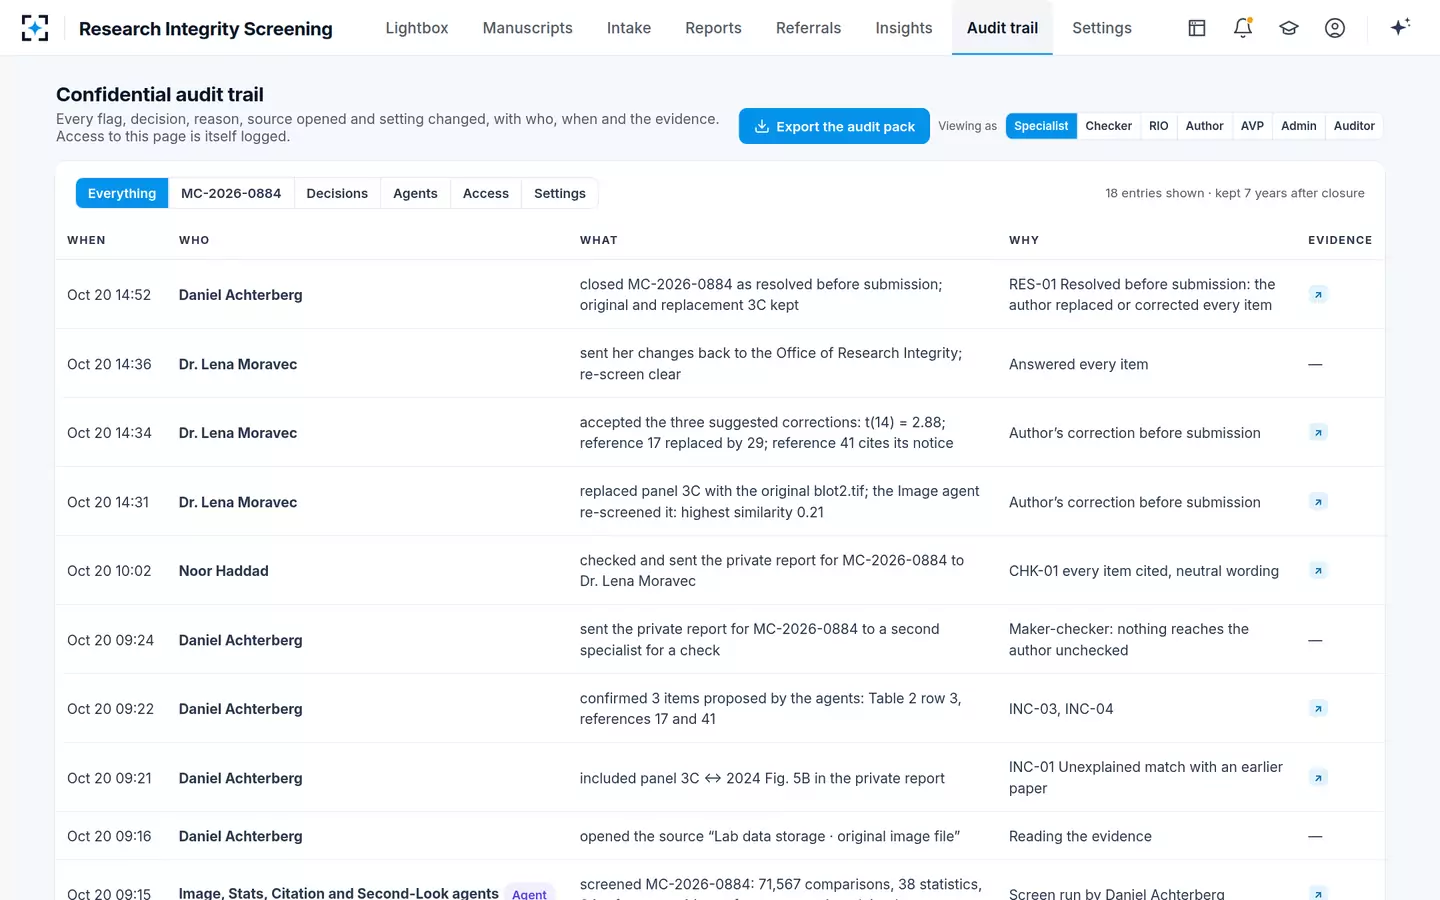Filter audit entries by Decisions

tap(337, 193)
